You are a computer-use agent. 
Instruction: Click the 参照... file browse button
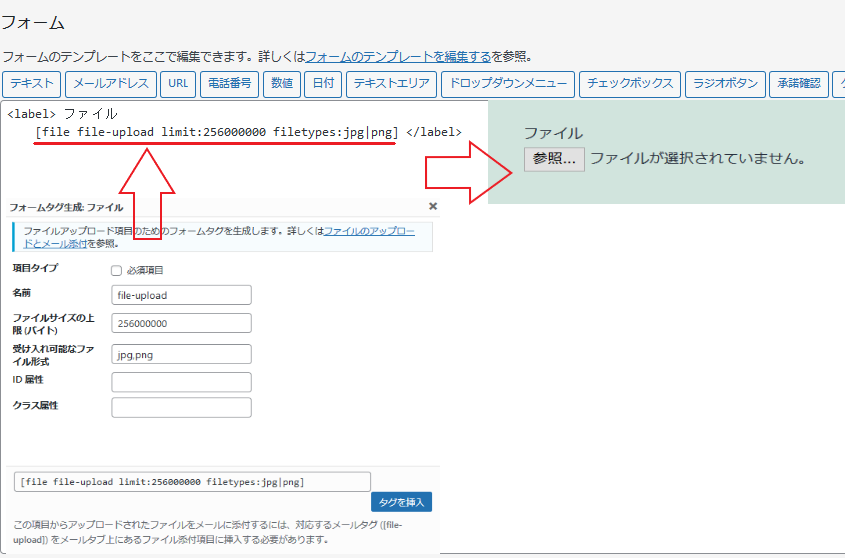pyautogui.click(x=554, y=158)
